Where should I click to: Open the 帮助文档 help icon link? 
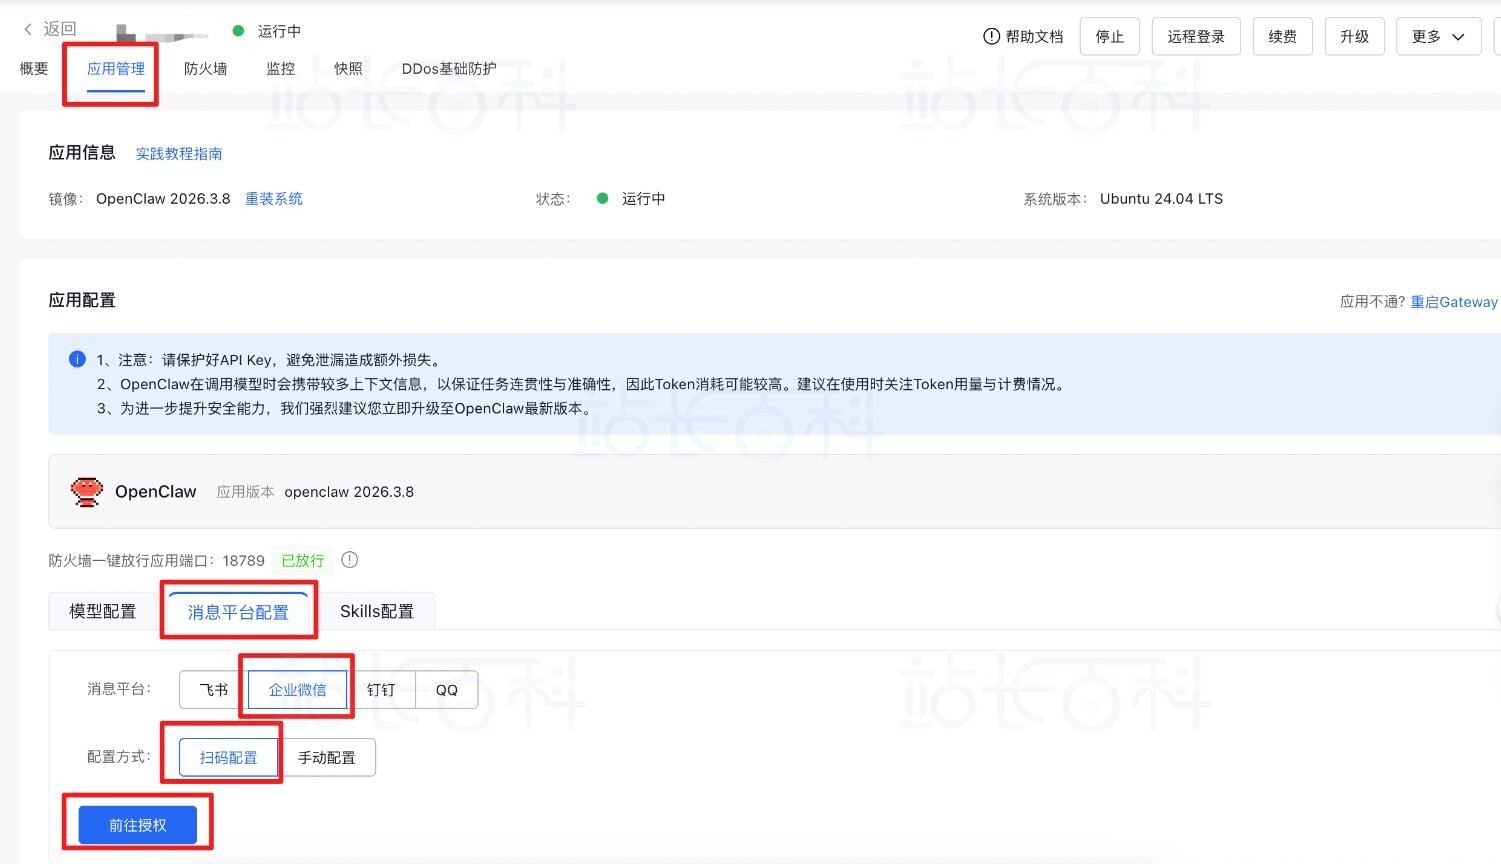[1023, 36]
